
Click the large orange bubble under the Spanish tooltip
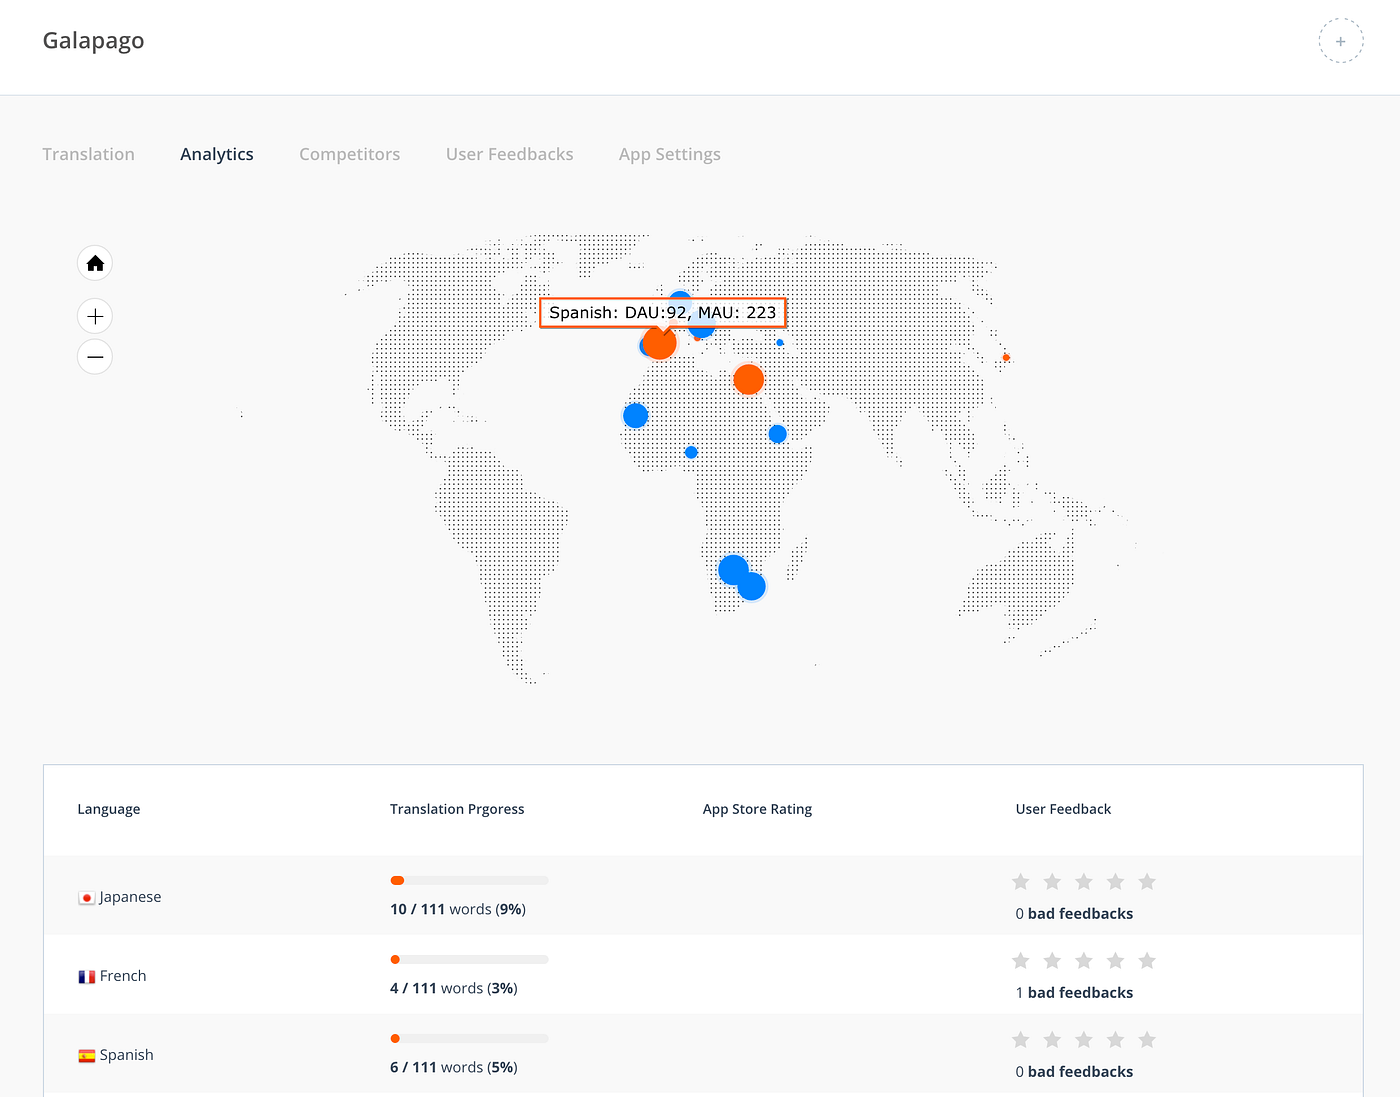click(659, 342)
